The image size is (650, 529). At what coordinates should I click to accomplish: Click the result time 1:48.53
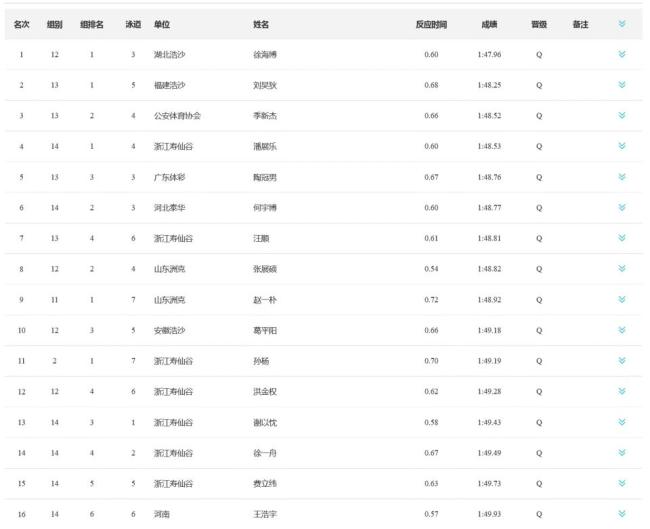(x=489, y=146)
